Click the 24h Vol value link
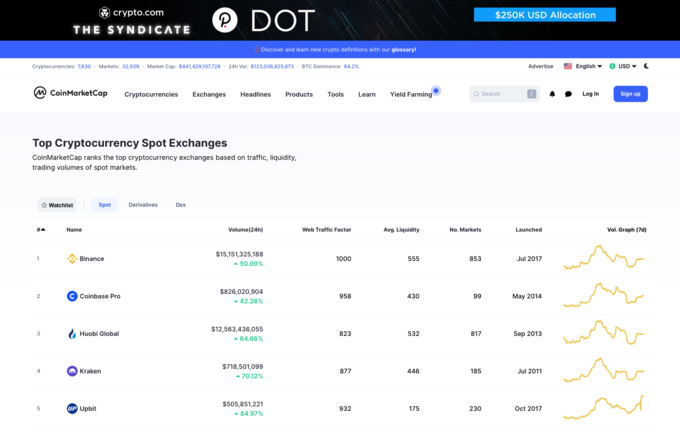The image size is (680, 428). click(272, 66)
